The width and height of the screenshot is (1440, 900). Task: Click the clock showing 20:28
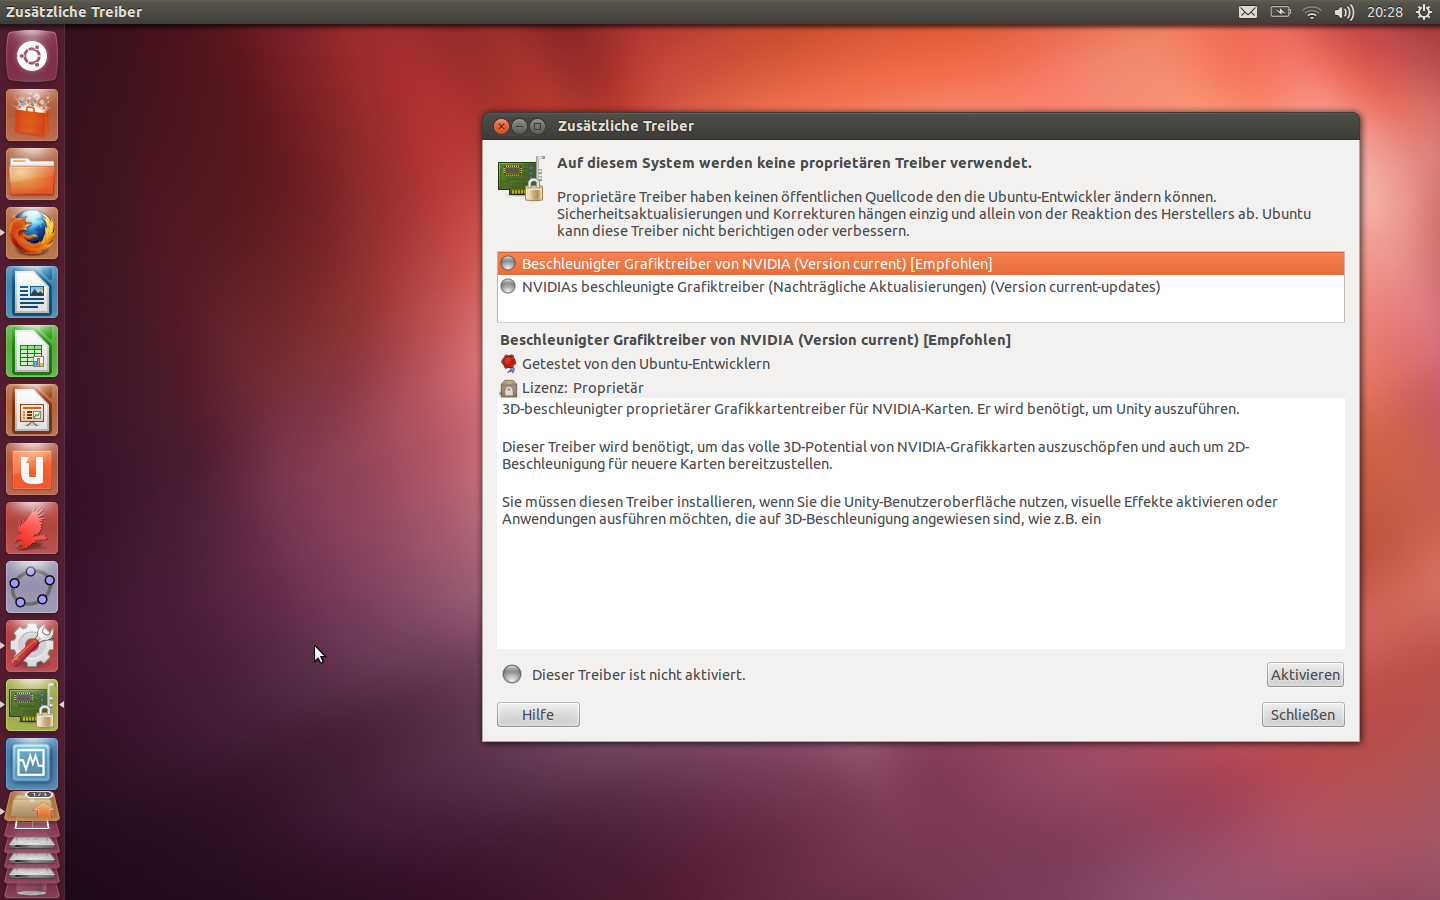[x=1385, y=12]
